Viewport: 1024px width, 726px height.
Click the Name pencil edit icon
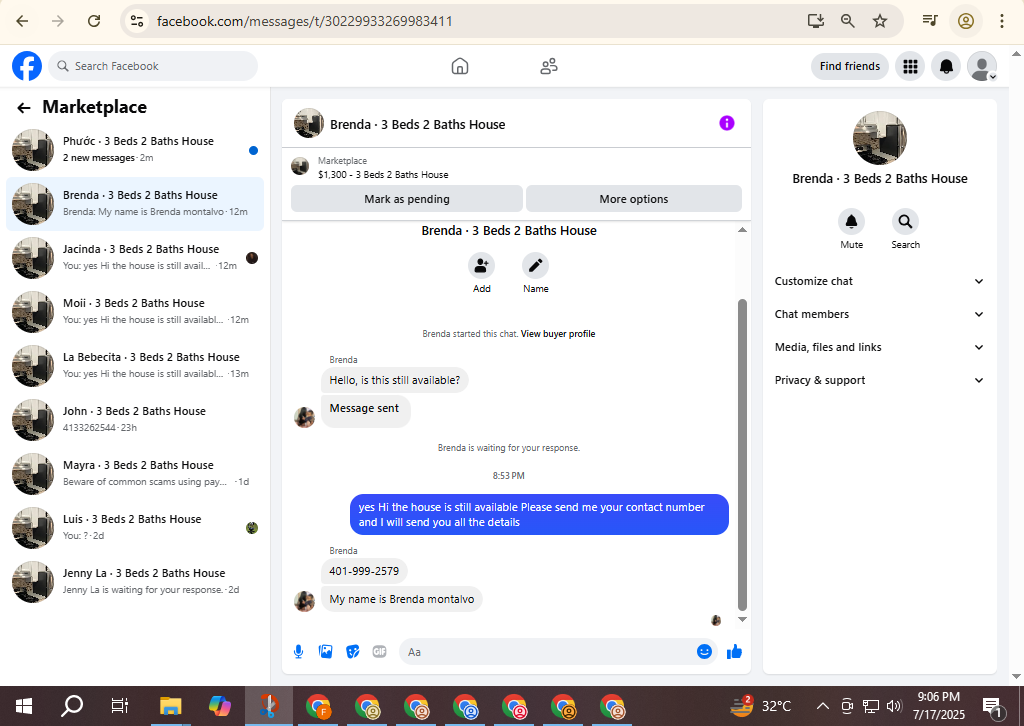click(x=536, y=266)
